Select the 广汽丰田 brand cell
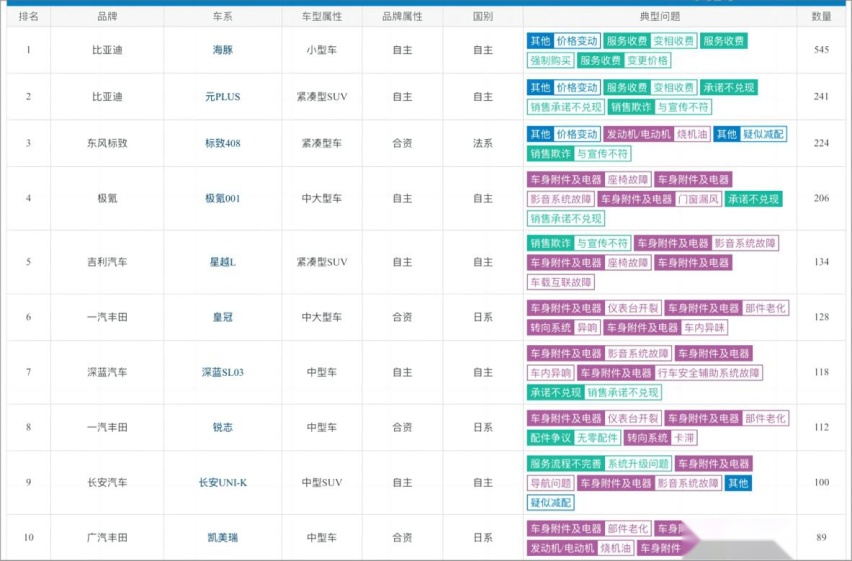852x561 pixels. click(107, 538)
